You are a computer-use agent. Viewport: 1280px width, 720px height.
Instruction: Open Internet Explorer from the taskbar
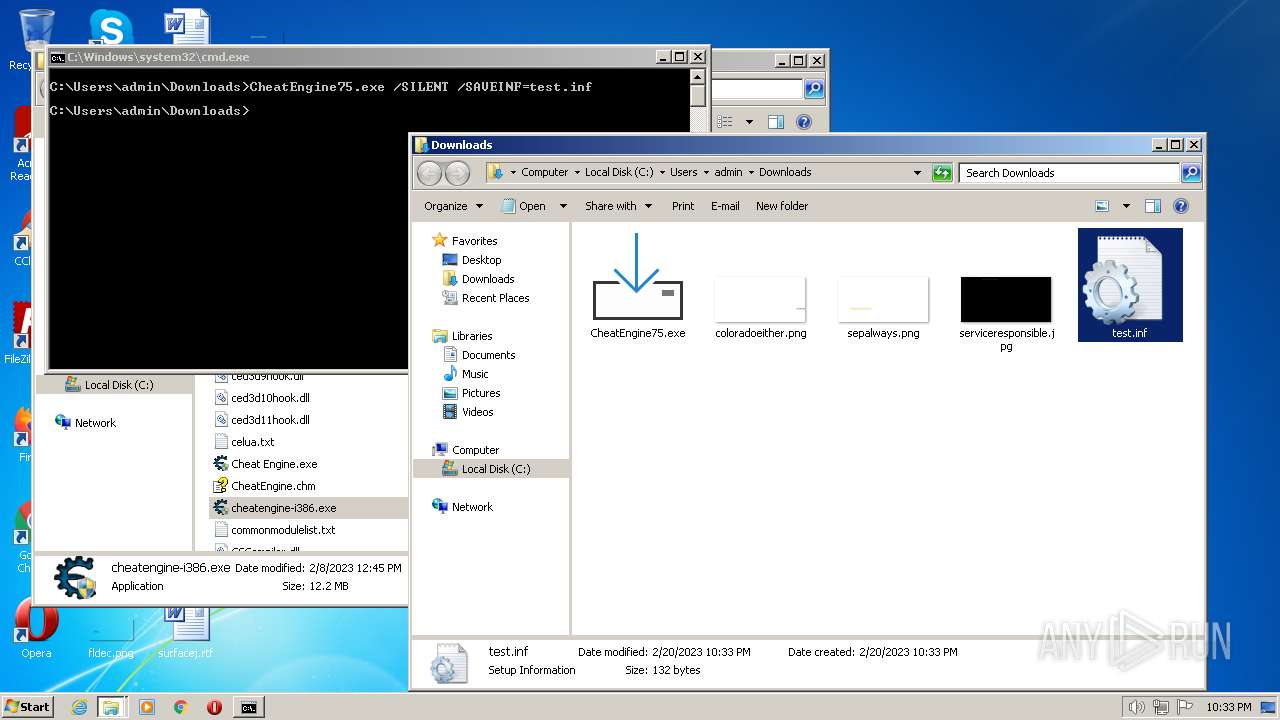point(79,707)
